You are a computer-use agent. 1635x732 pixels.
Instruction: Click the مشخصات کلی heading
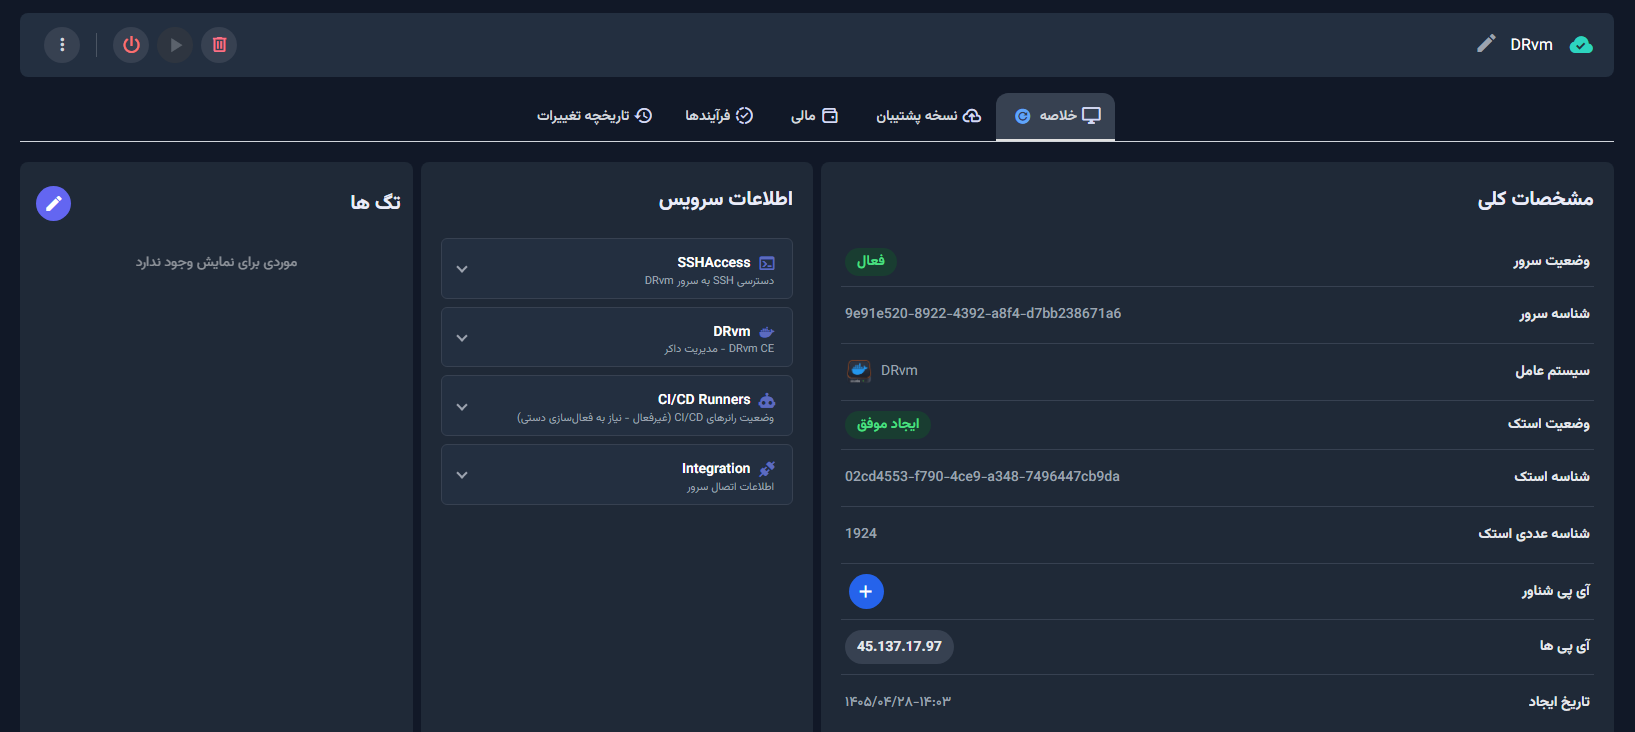1536,199
